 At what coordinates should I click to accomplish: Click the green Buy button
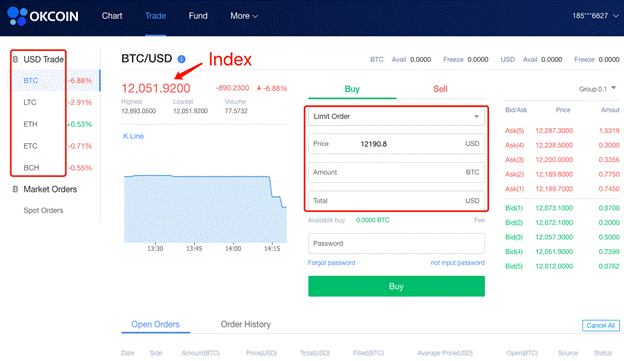396,287
